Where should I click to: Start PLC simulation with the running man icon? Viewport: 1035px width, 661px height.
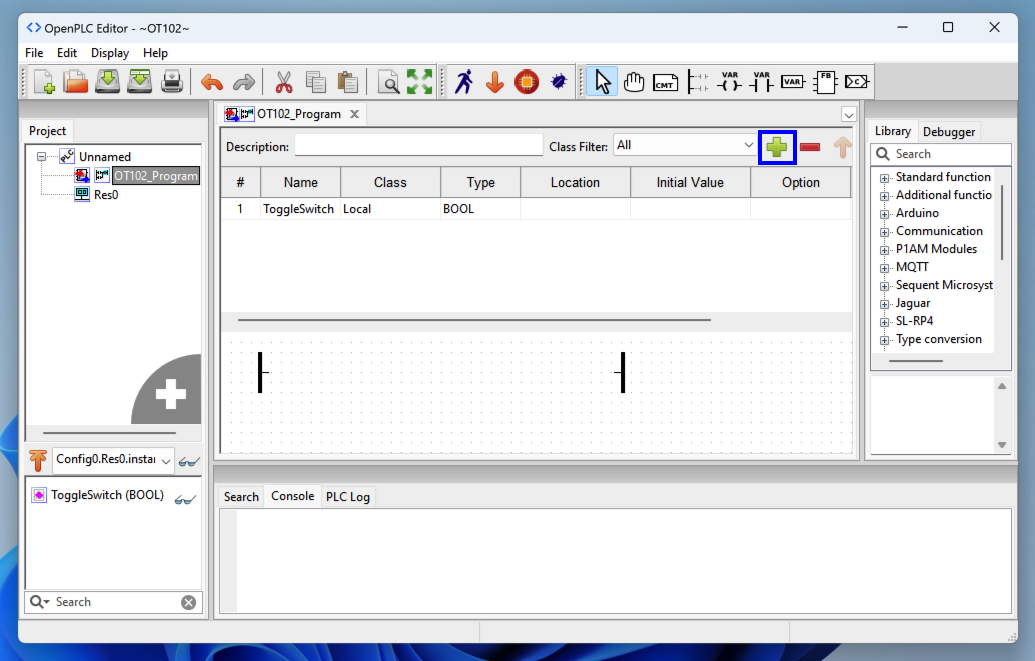pyautogui.click(x=464, y=82)
